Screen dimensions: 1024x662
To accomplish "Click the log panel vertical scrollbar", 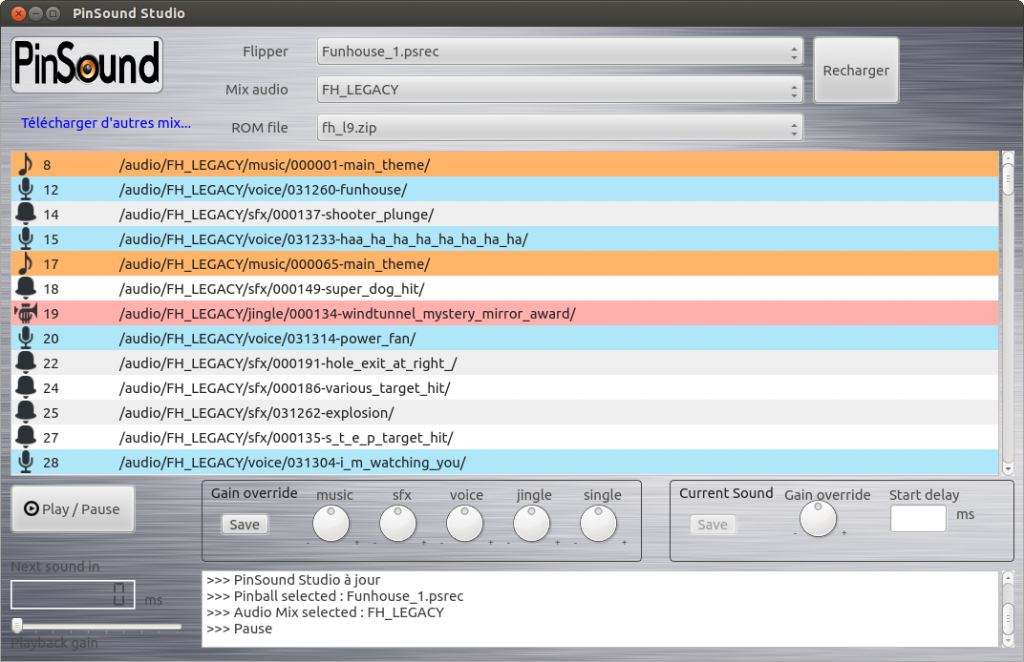I will [1008, 609].
